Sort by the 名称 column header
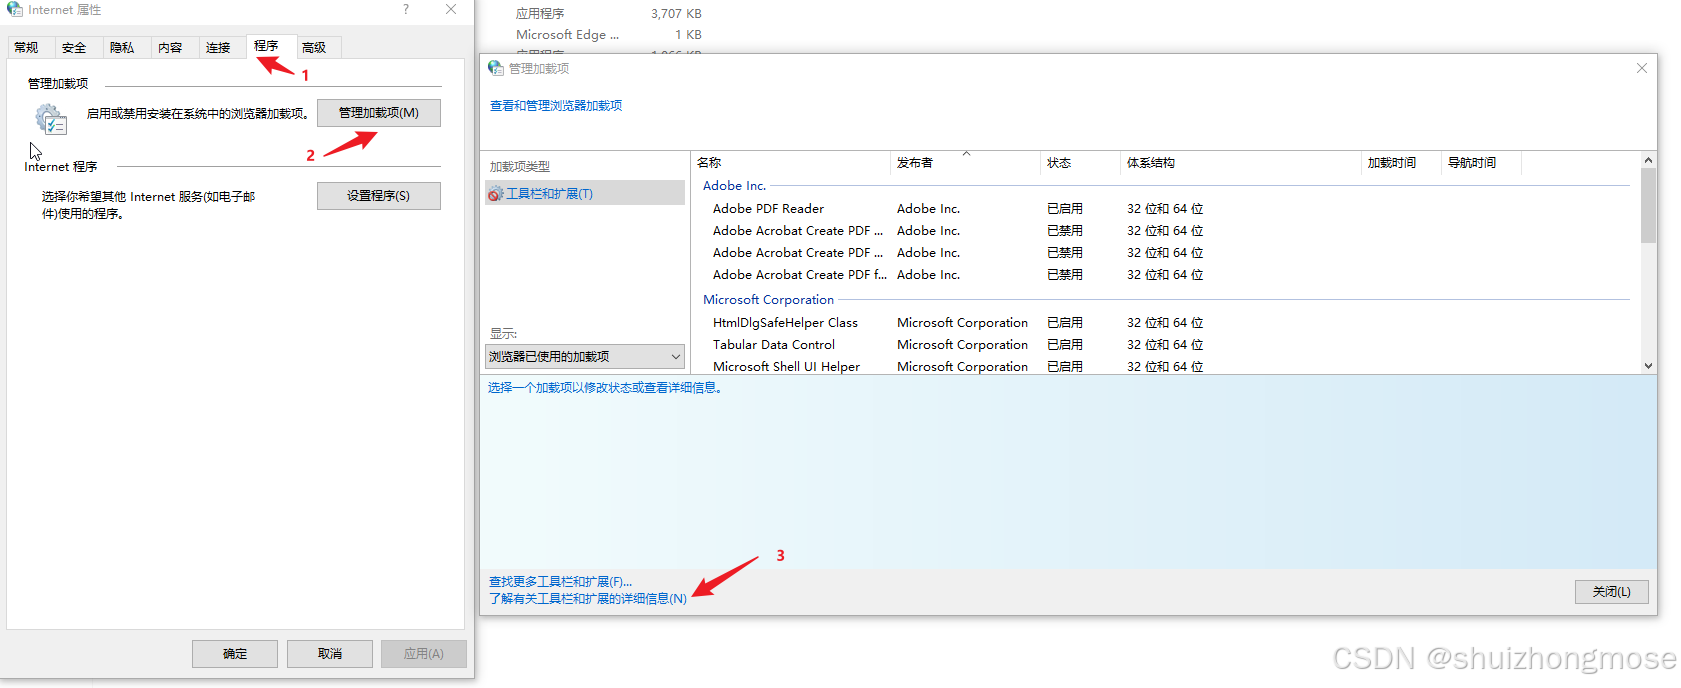Image resolution: width=1681 pixels, height=688 pixels. 790,163
